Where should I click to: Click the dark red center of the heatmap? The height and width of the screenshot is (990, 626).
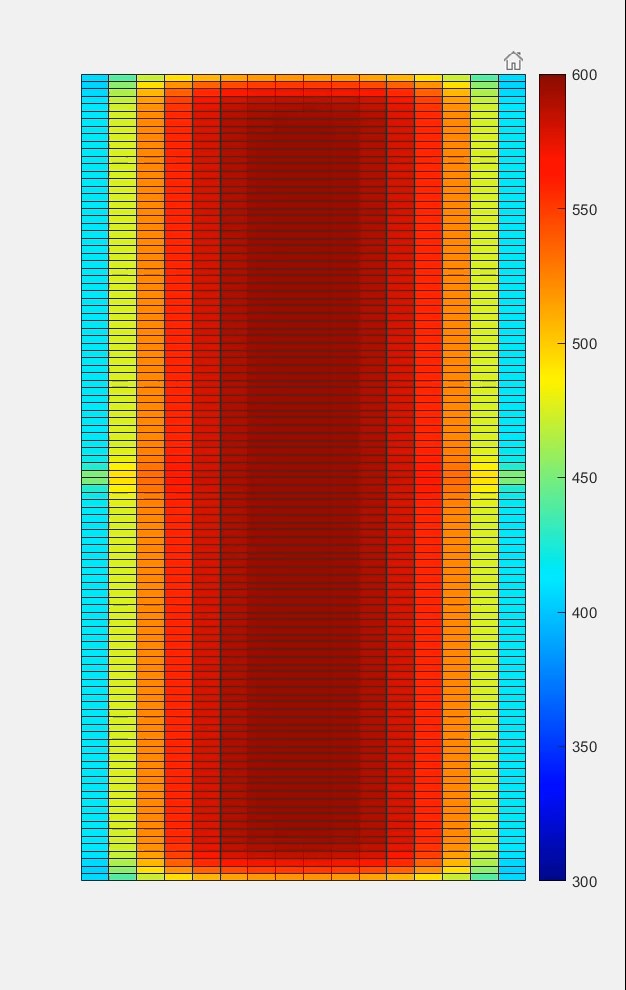303,478
